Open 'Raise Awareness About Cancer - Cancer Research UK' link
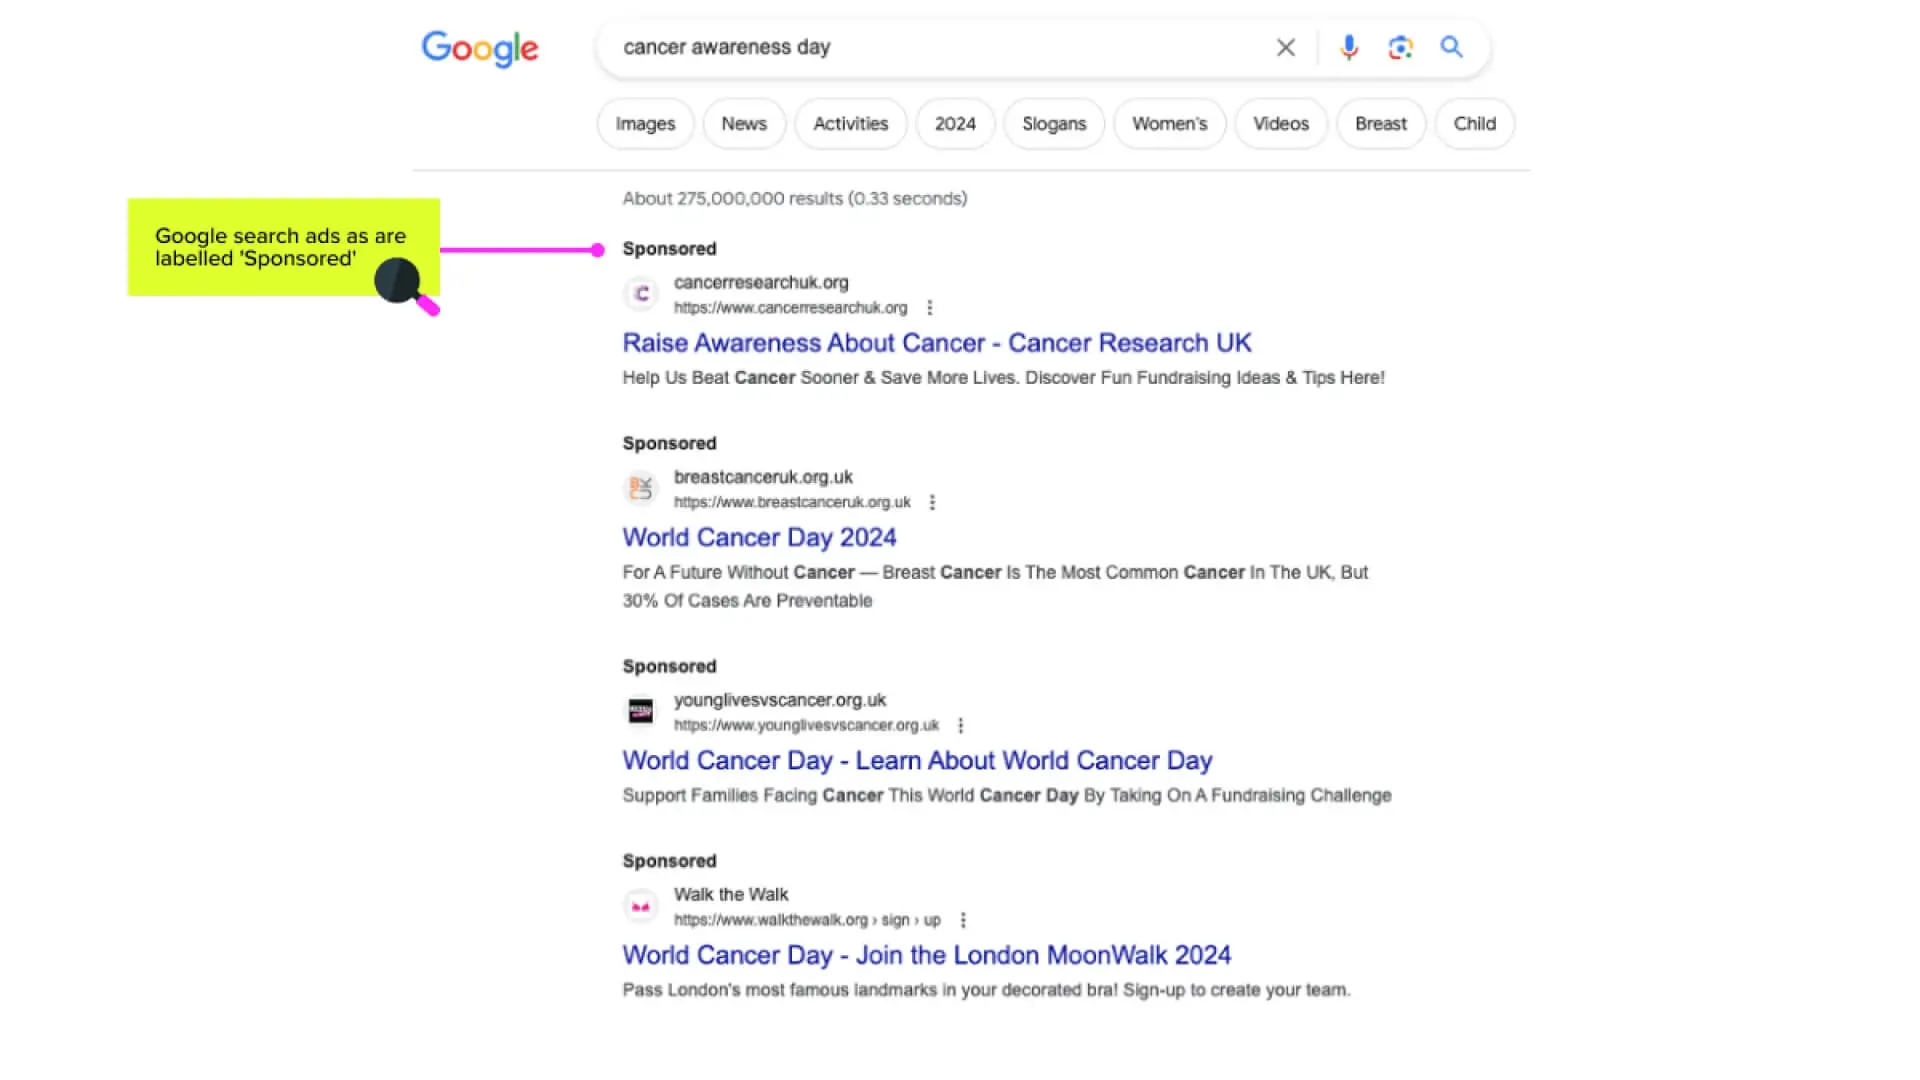Viewport: 1920px width, 1080px height. click(937, 343)
